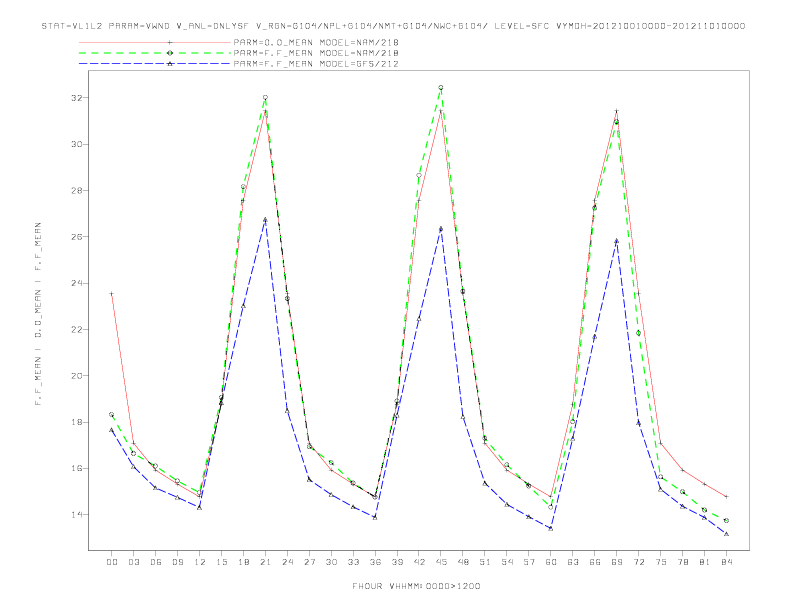Click x-axis tick label 24
Viewport: 792px width, 612px height.
(287, 562)
